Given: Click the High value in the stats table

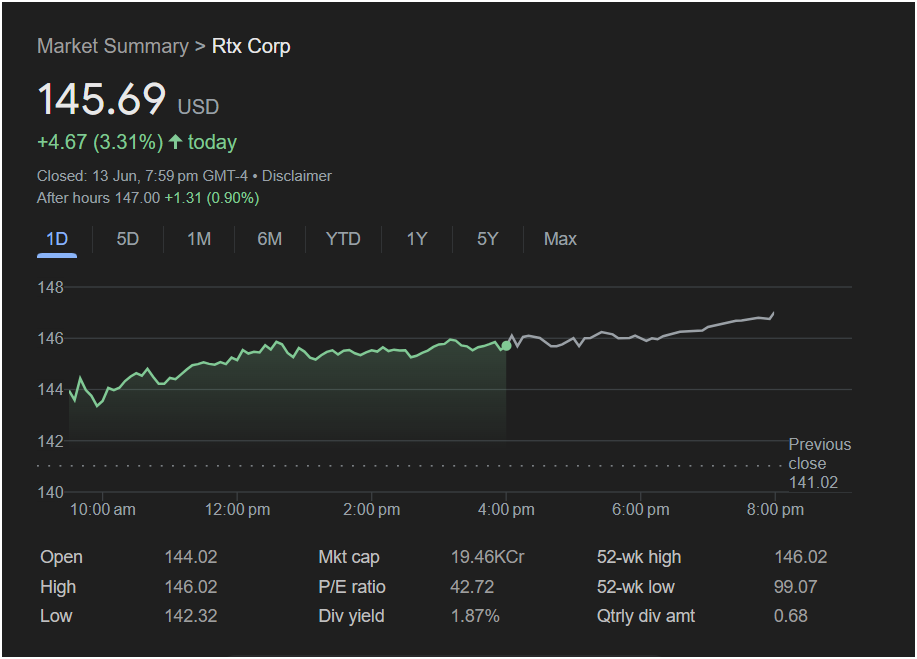Looking at the screenshot, I should tap(191, 586).
